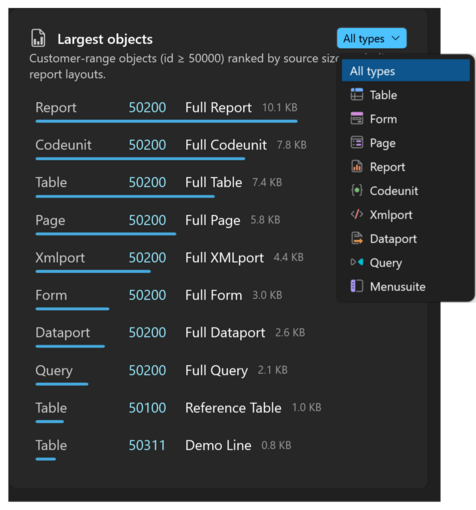Click the Form type icon in dropdown

(357, 119)
